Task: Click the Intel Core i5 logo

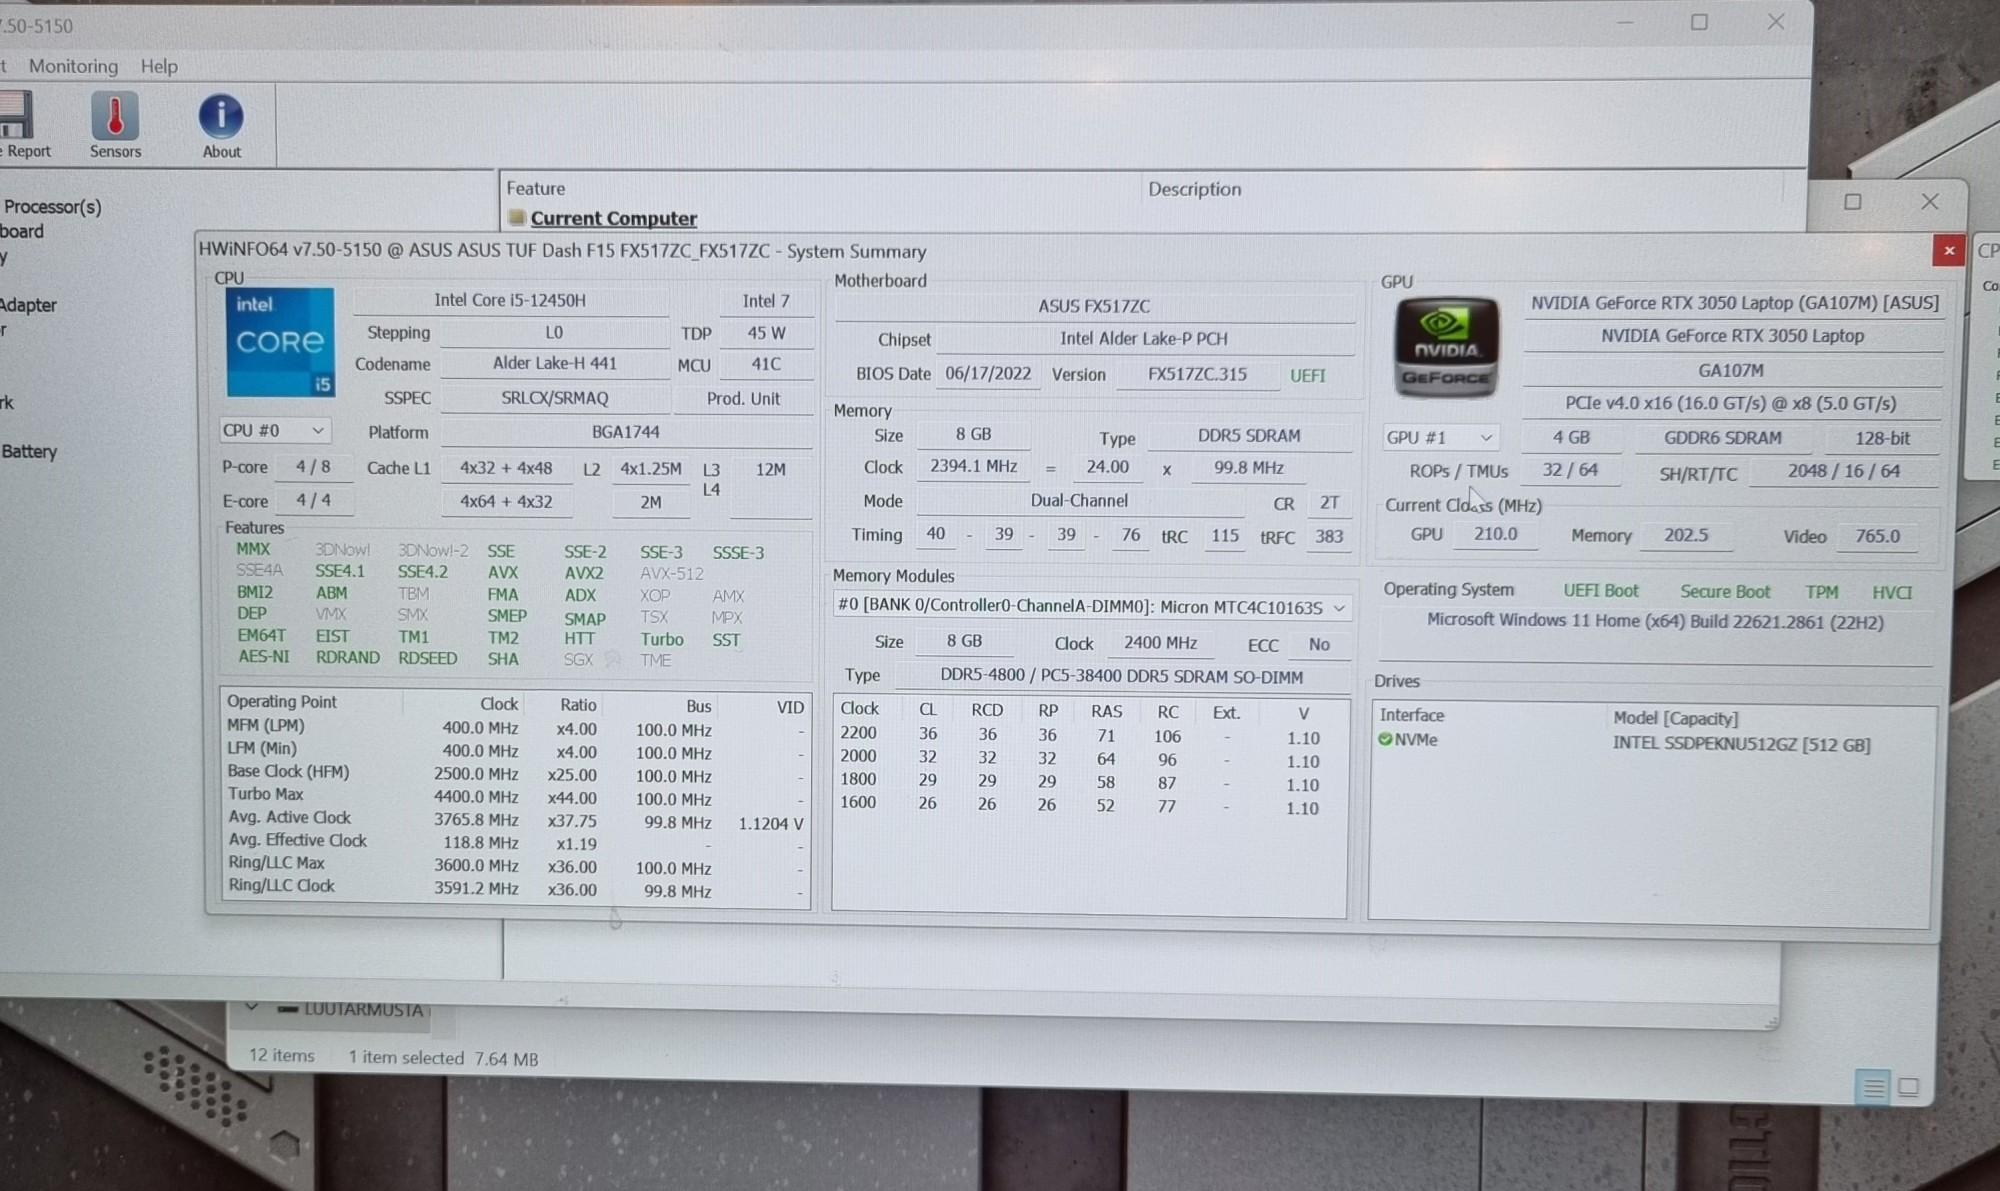Action: point(280,343)
